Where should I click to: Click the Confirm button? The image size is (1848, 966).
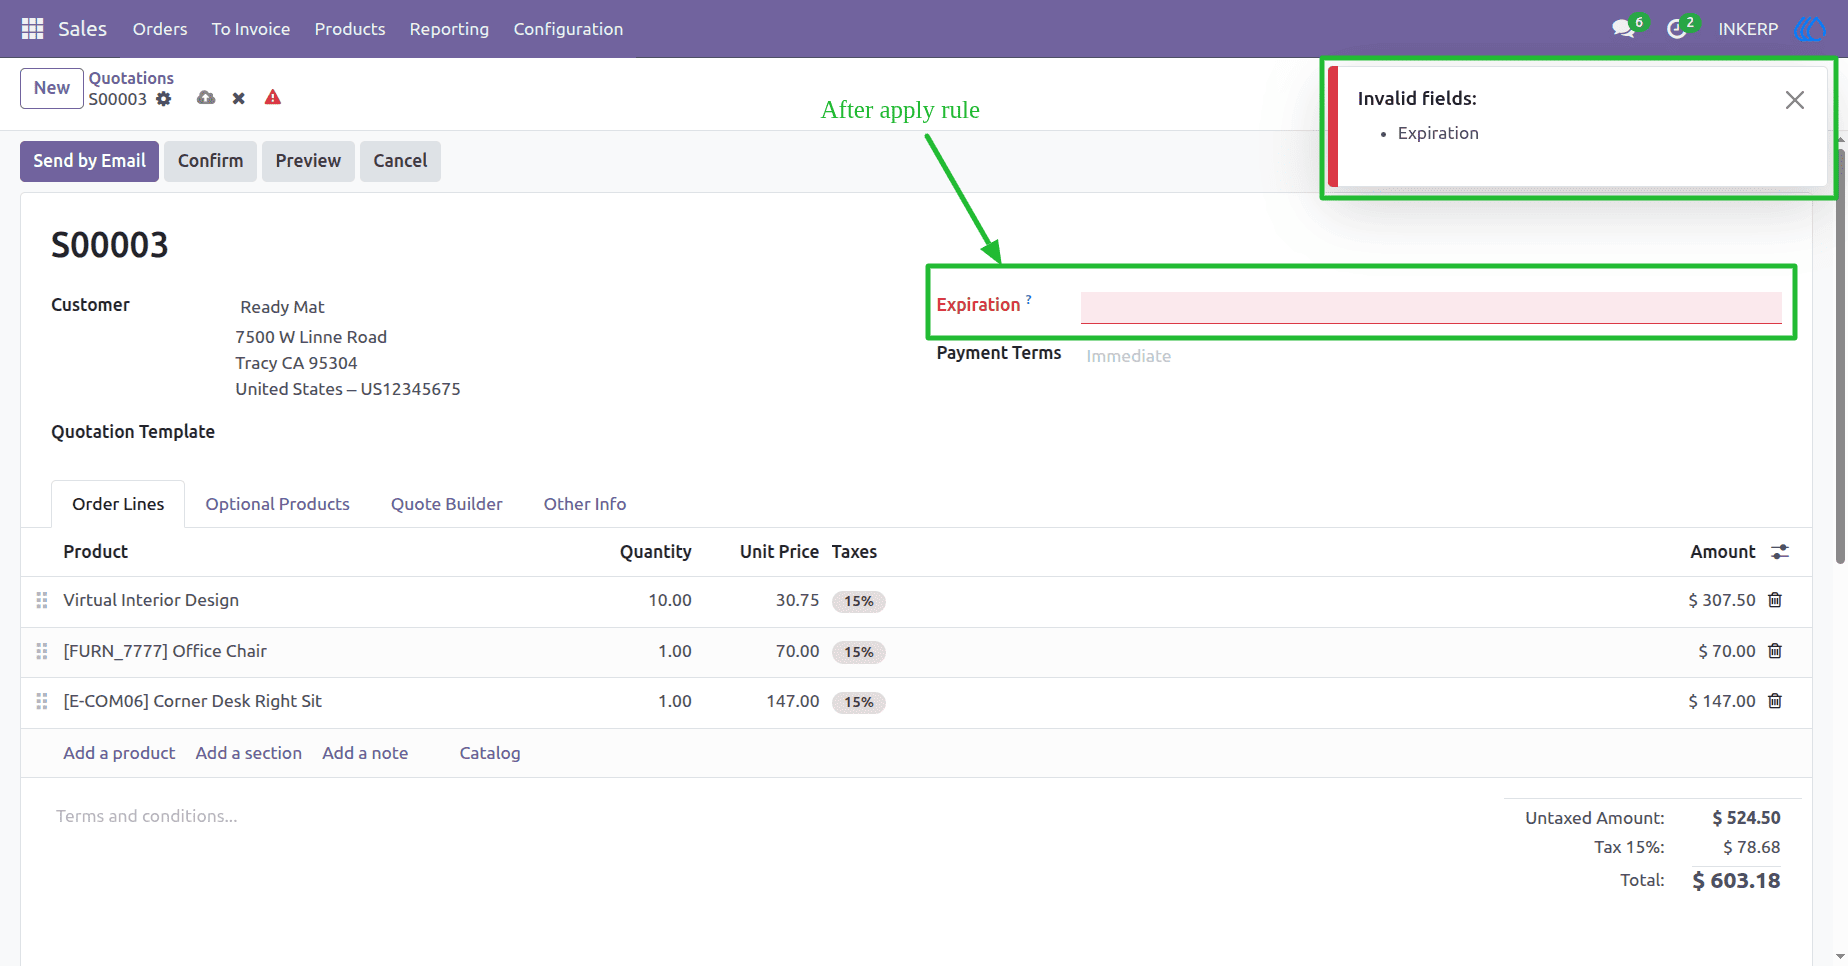click(x=210, y=161)
